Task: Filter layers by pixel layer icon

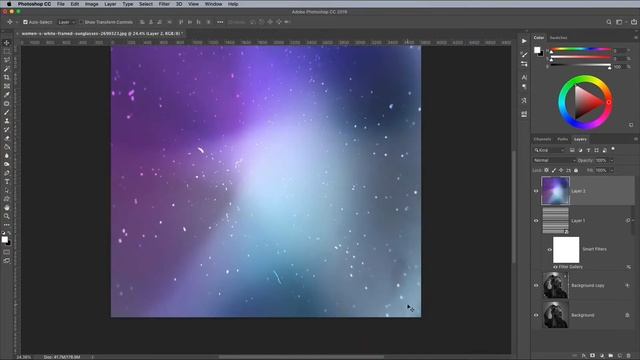Action: click(572, 150)
